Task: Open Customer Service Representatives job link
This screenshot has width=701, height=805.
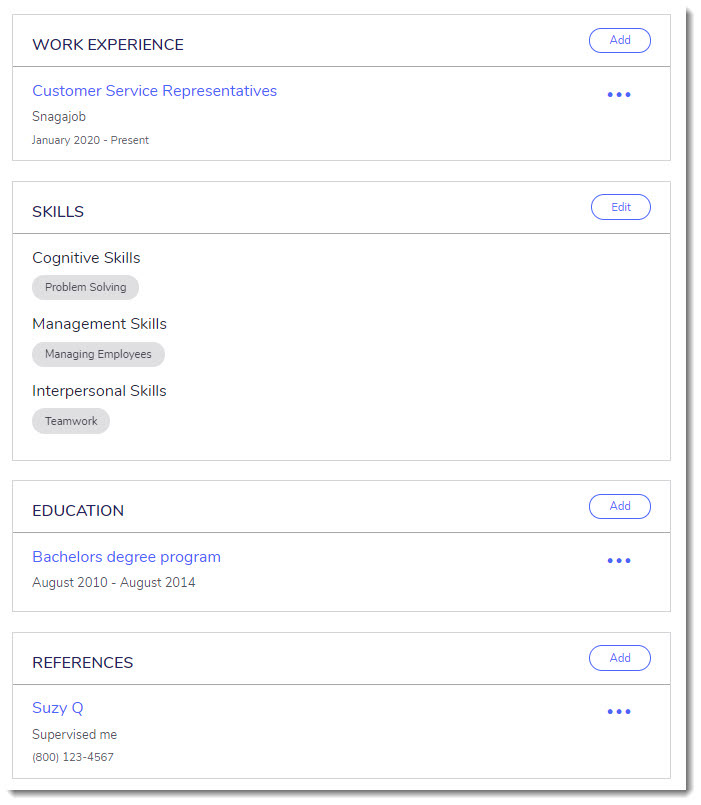Action: 154,91
